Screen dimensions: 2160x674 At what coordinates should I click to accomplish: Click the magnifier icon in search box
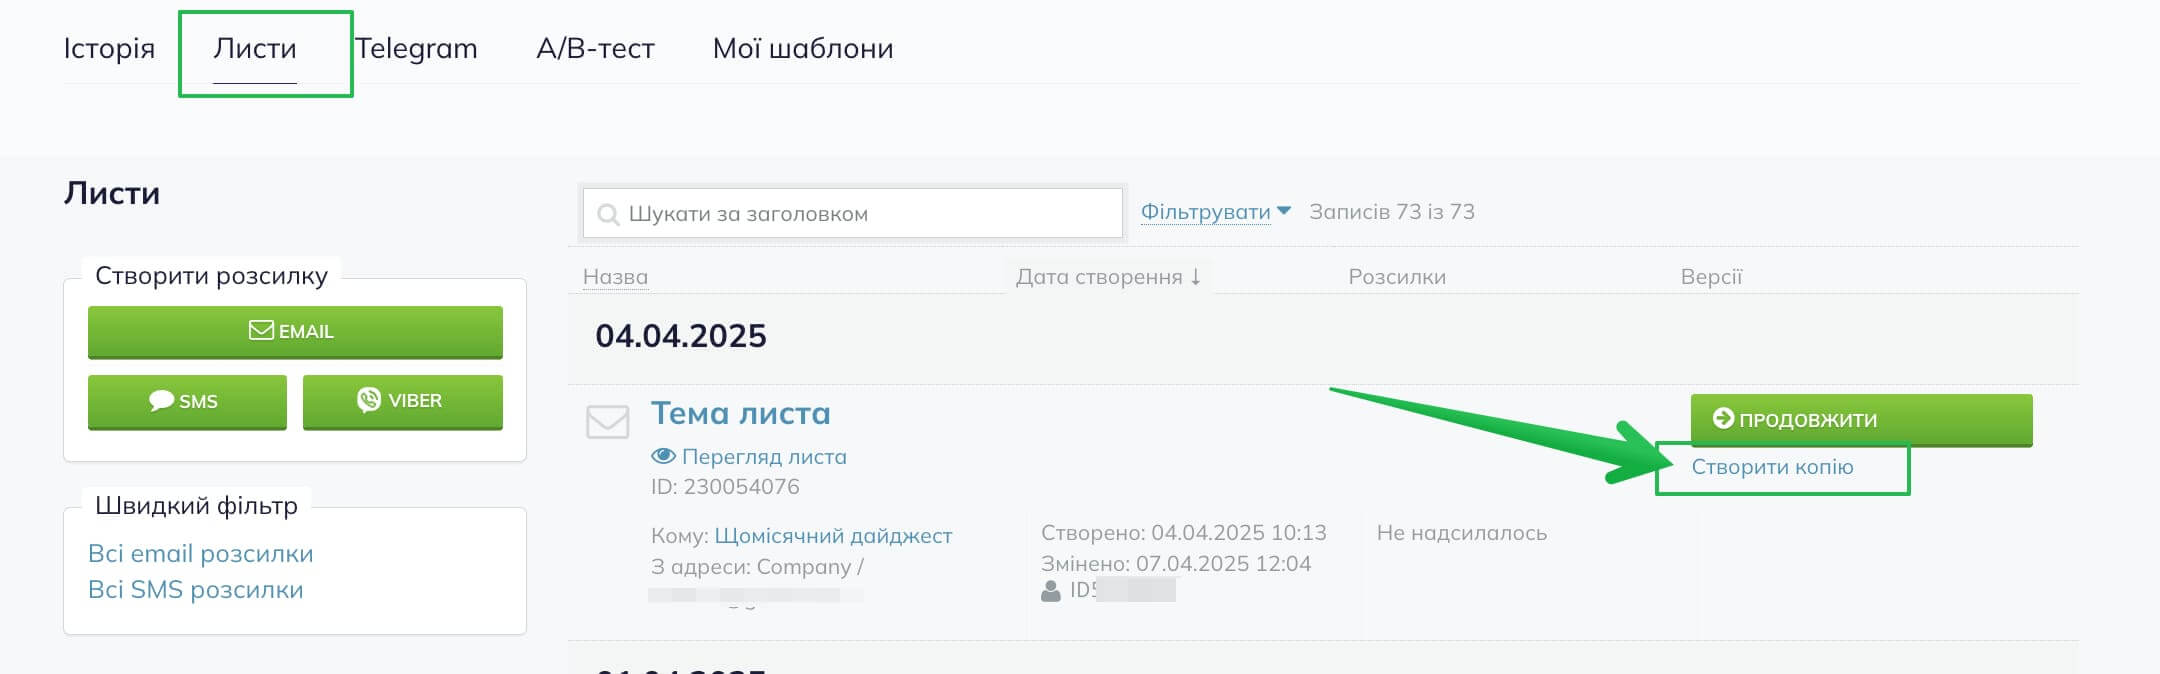[607, 214]
